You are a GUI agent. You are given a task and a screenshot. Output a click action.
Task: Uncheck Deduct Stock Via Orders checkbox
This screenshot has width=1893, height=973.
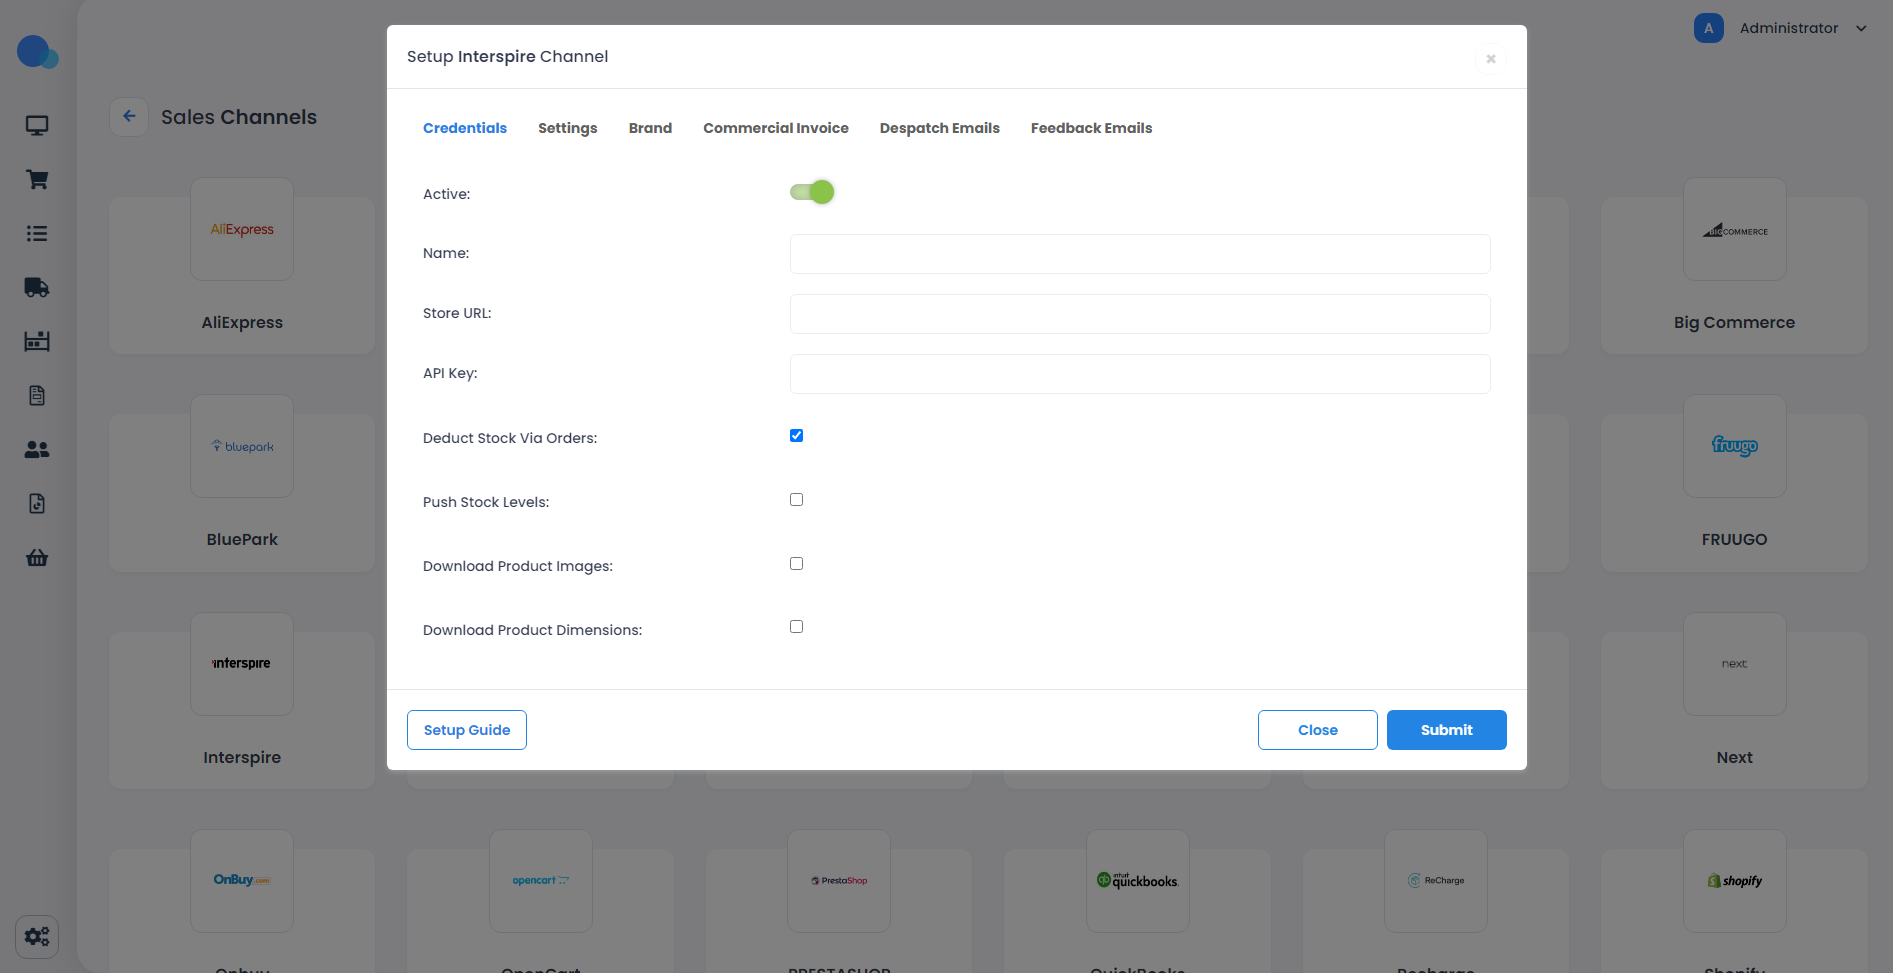click(797, 436)
